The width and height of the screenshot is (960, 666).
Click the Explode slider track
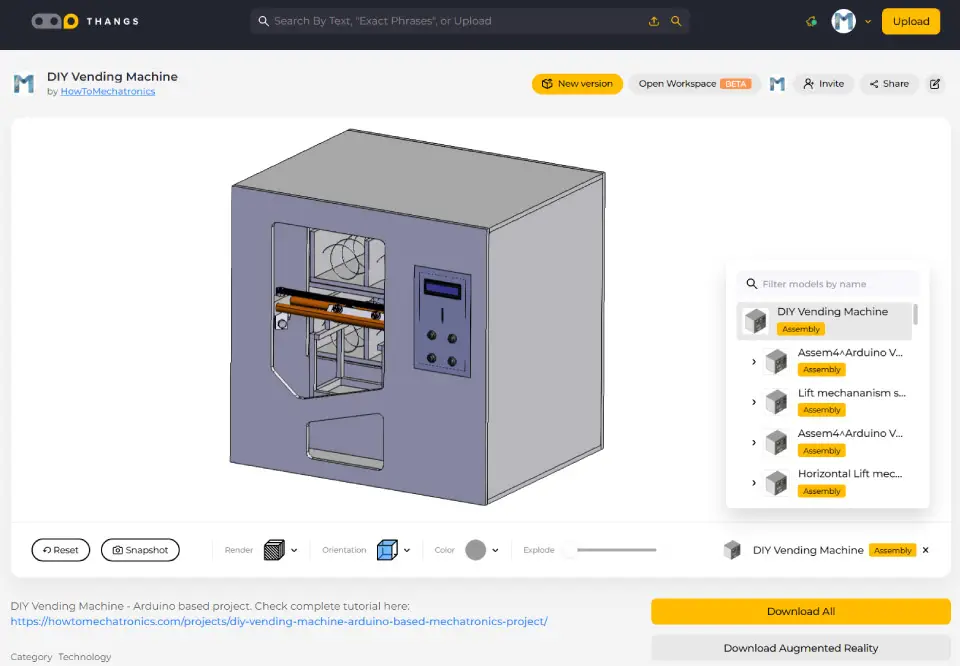point(615,550)
